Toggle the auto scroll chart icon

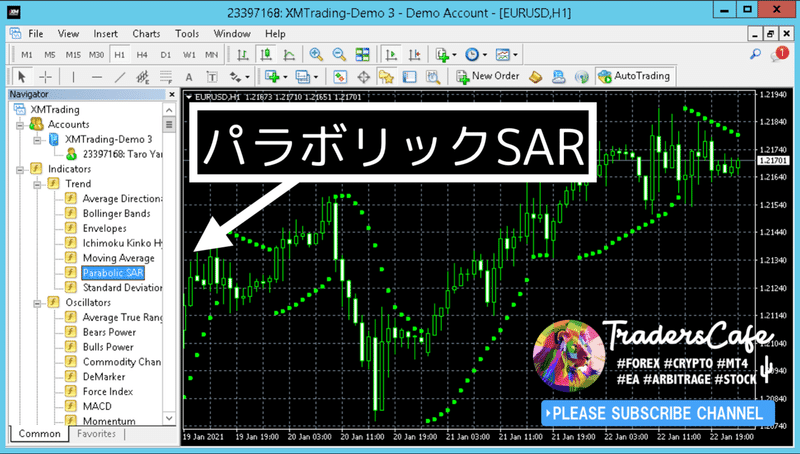(391, 55)
